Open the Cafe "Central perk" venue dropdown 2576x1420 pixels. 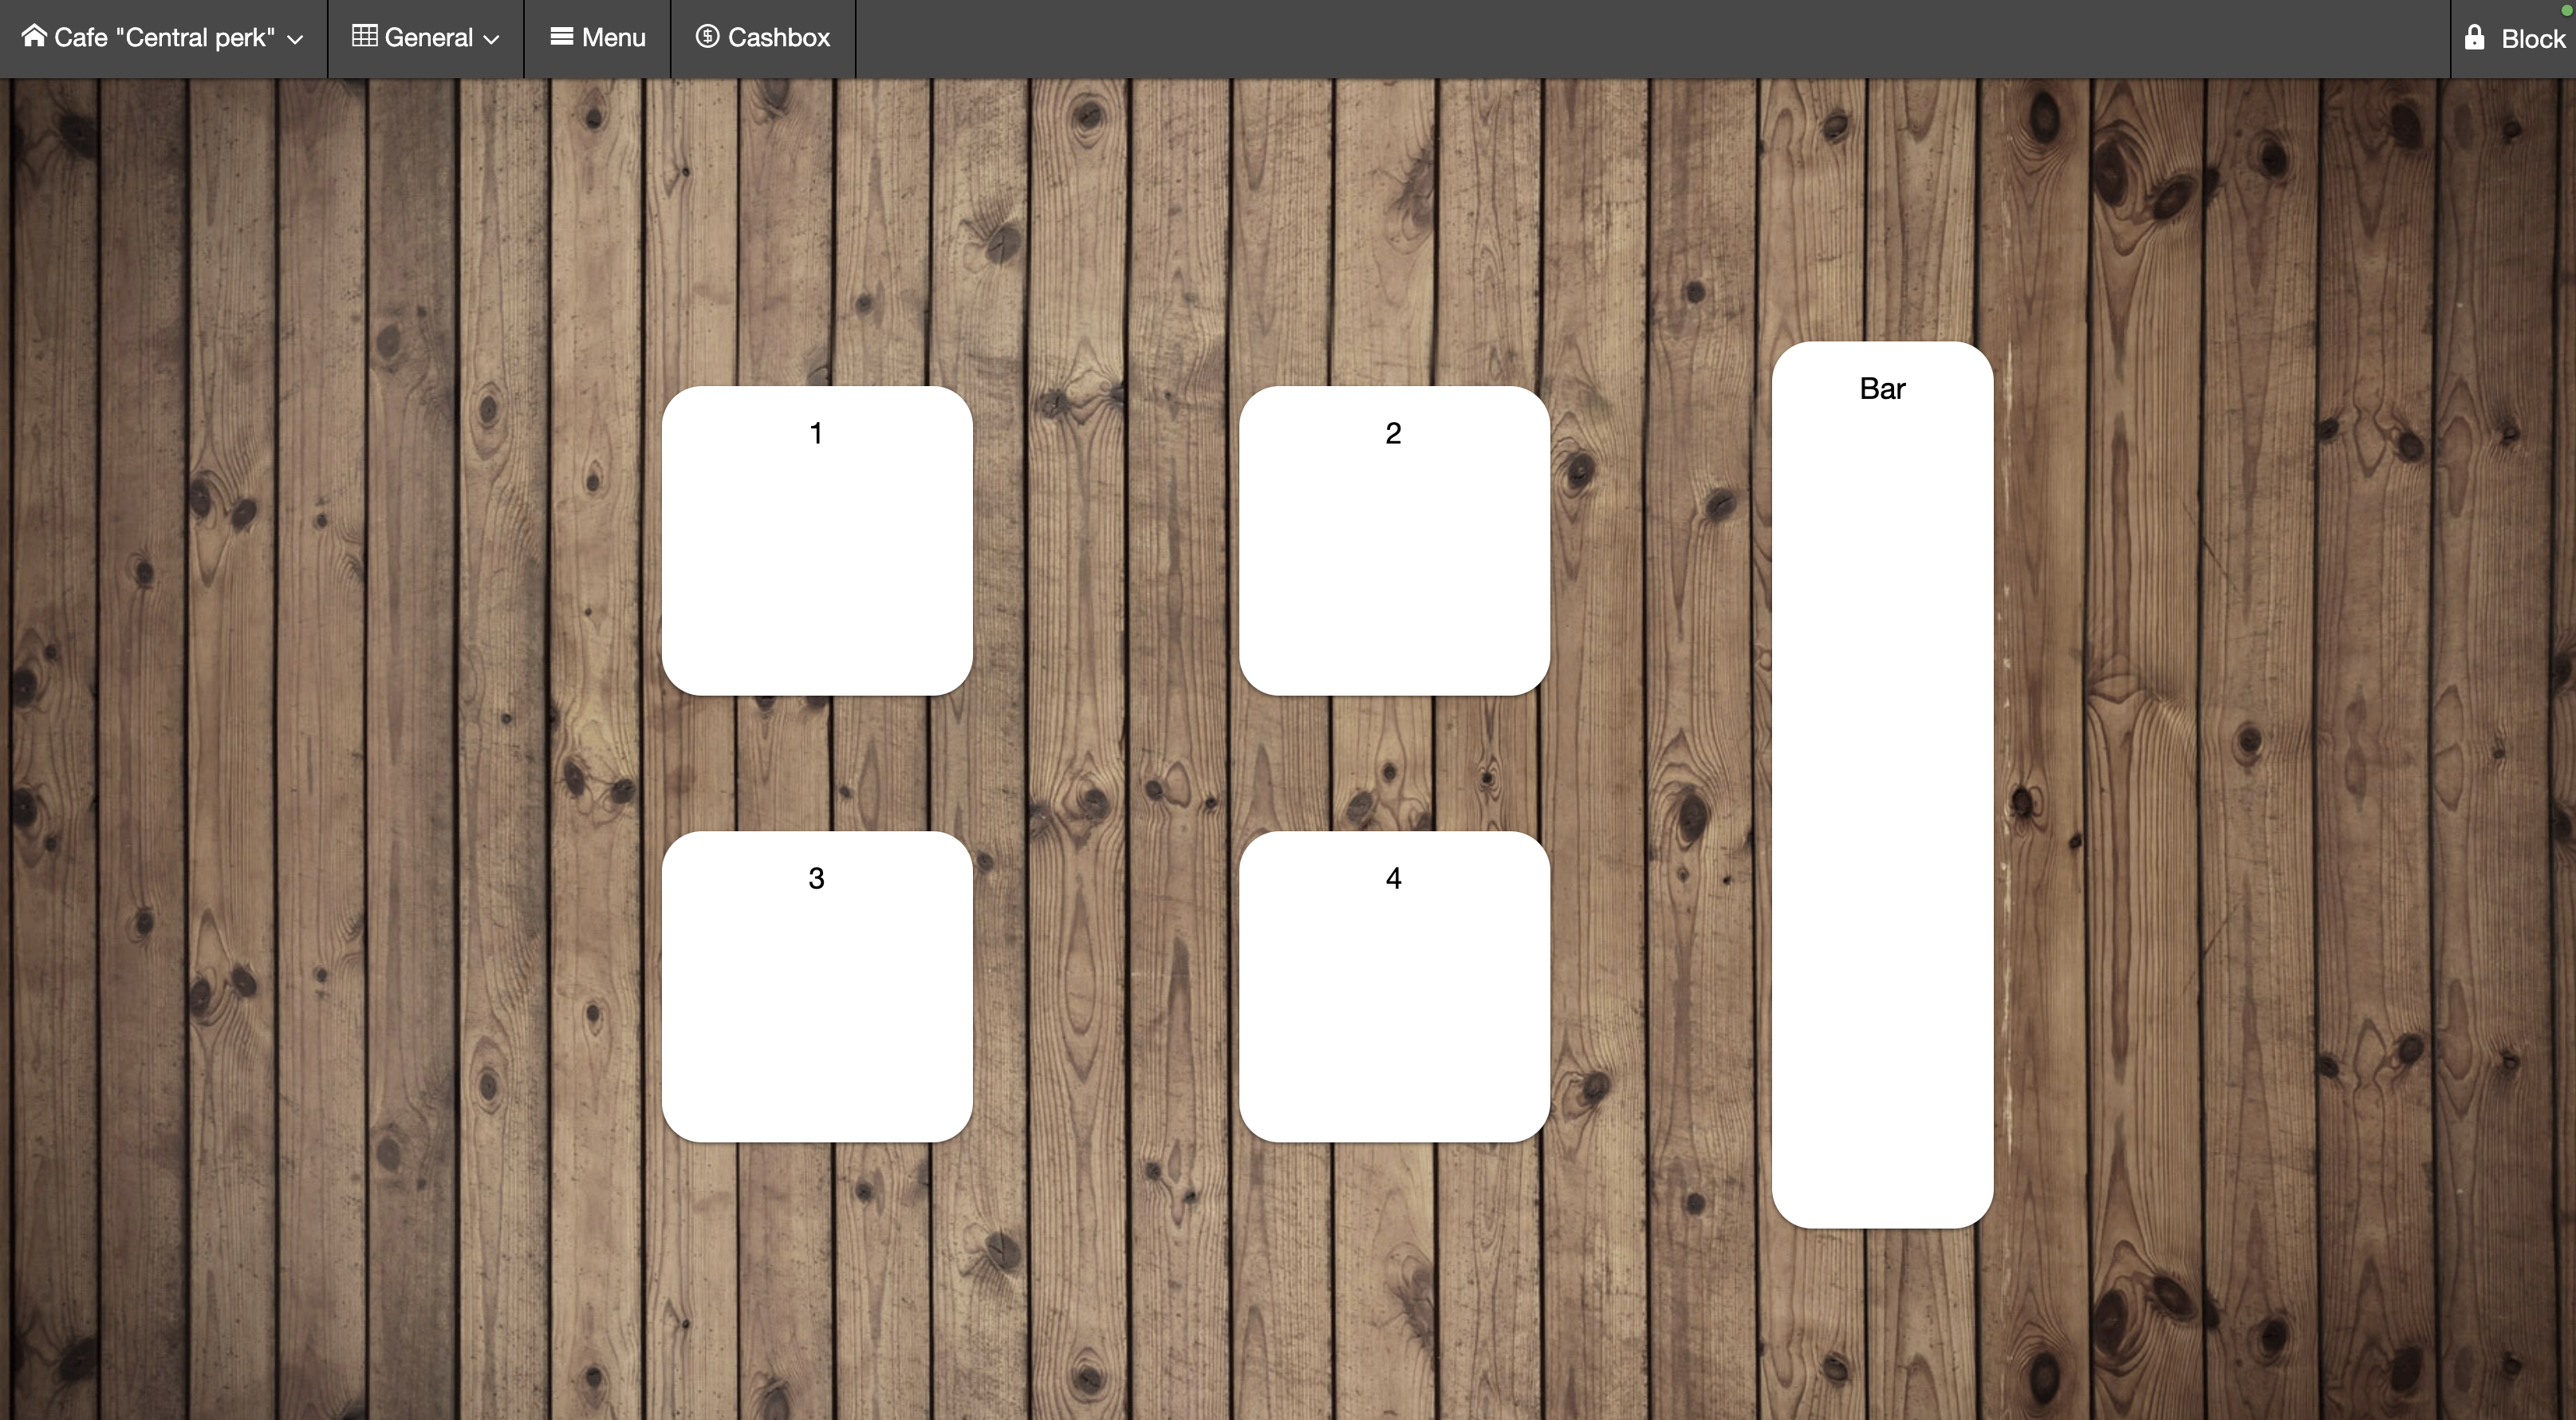[x=165, y=38]
